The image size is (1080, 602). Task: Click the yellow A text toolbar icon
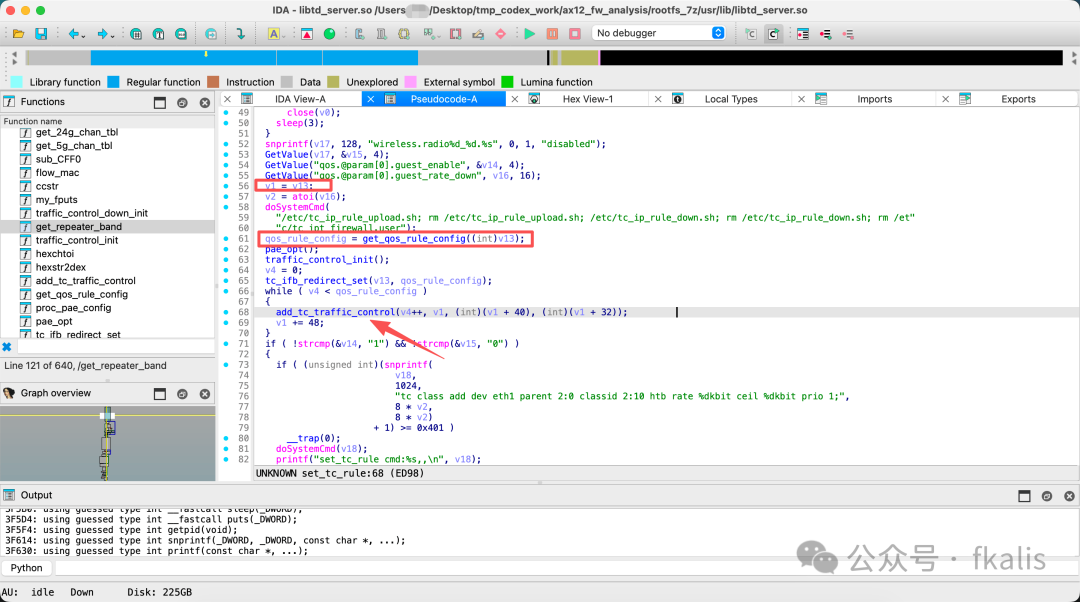274,34
